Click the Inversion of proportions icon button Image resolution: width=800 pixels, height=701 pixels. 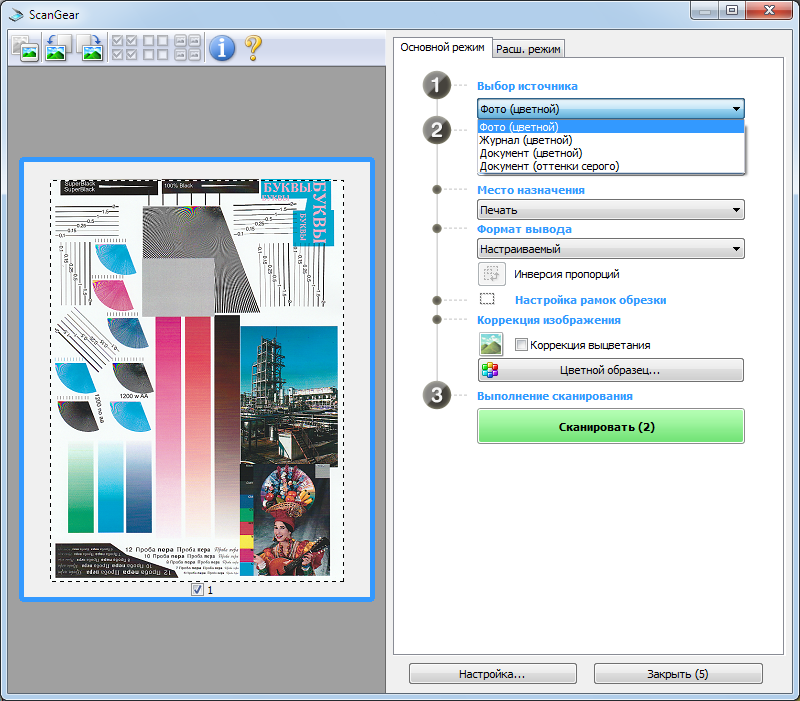[491, 274]
